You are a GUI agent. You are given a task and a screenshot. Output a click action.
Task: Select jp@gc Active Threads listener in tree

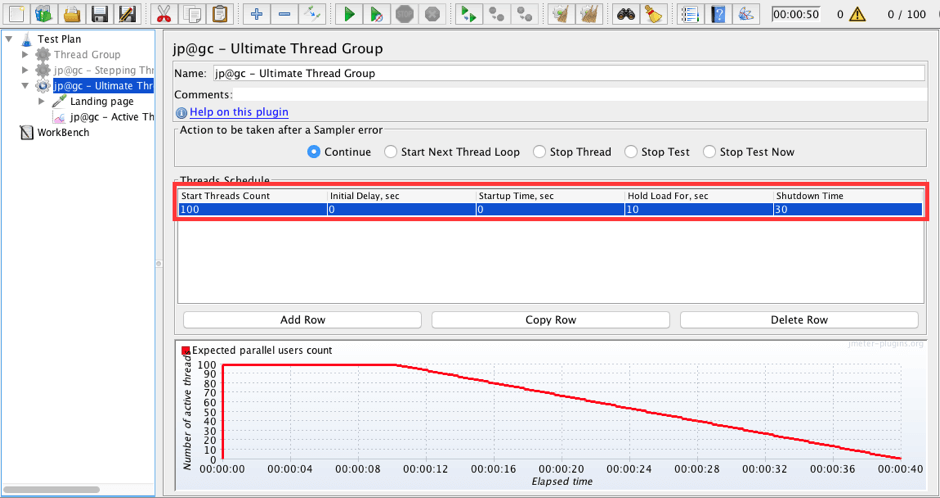point(110,117)
